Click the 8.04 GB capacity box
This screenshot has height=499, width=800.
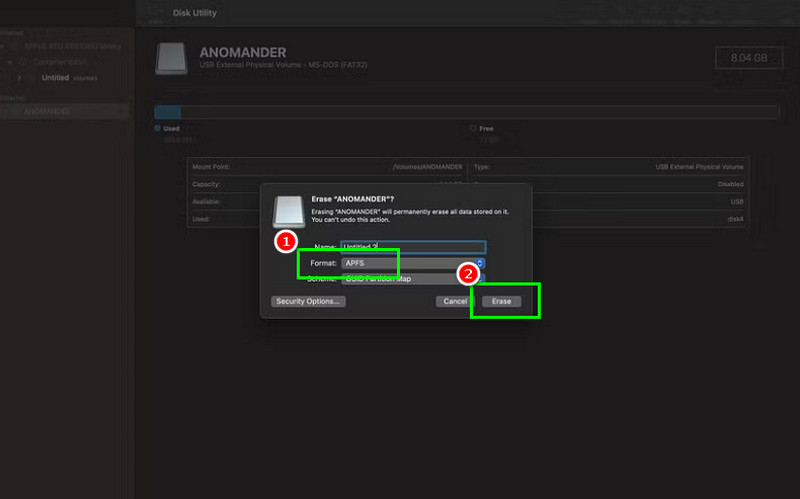749,58
